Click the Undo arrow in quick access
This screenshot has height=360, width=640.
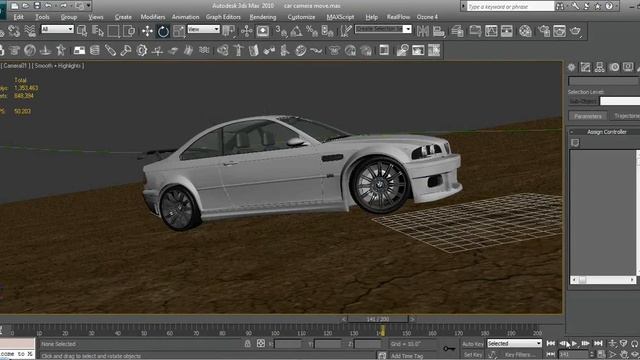click(49, 6)
